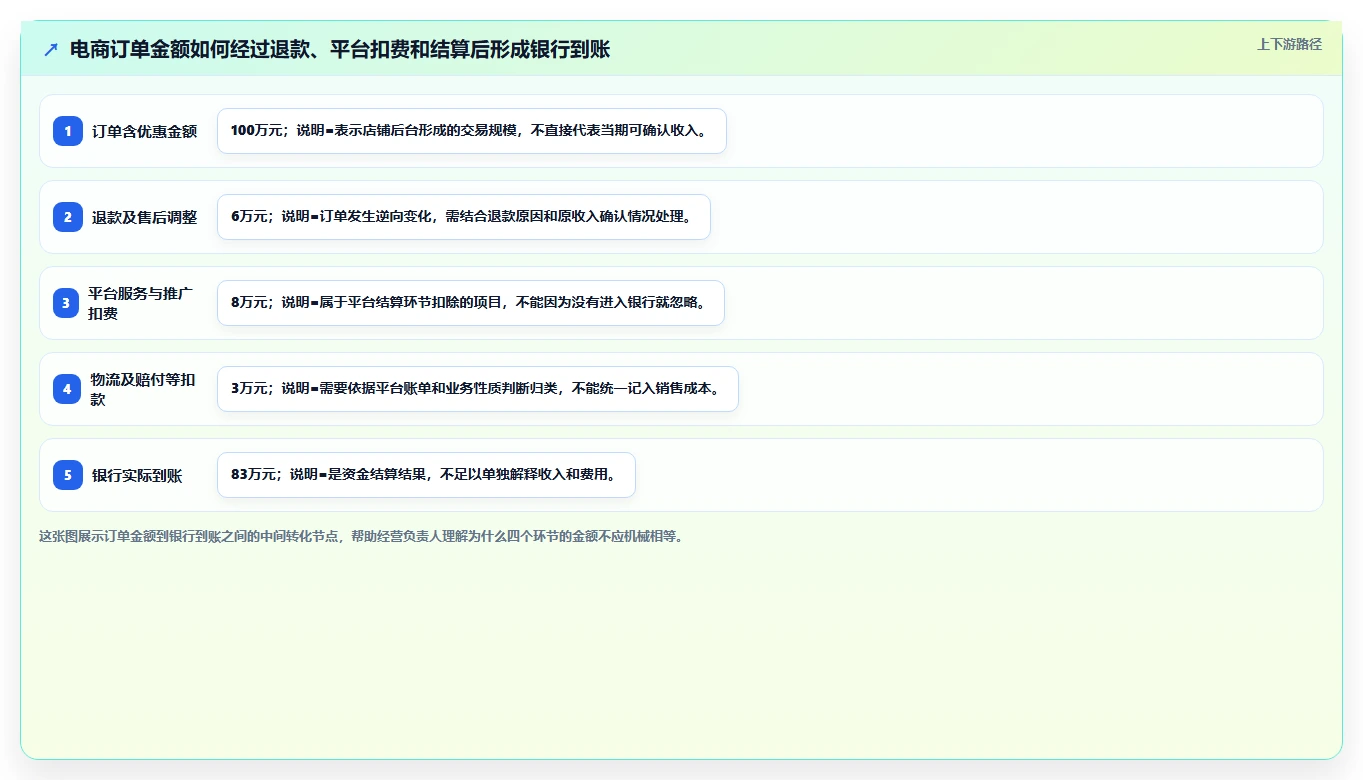This screenshot has width=1363, height=780.
Task: Click the 上下游路径 label in header
Action: (1289, 44)
